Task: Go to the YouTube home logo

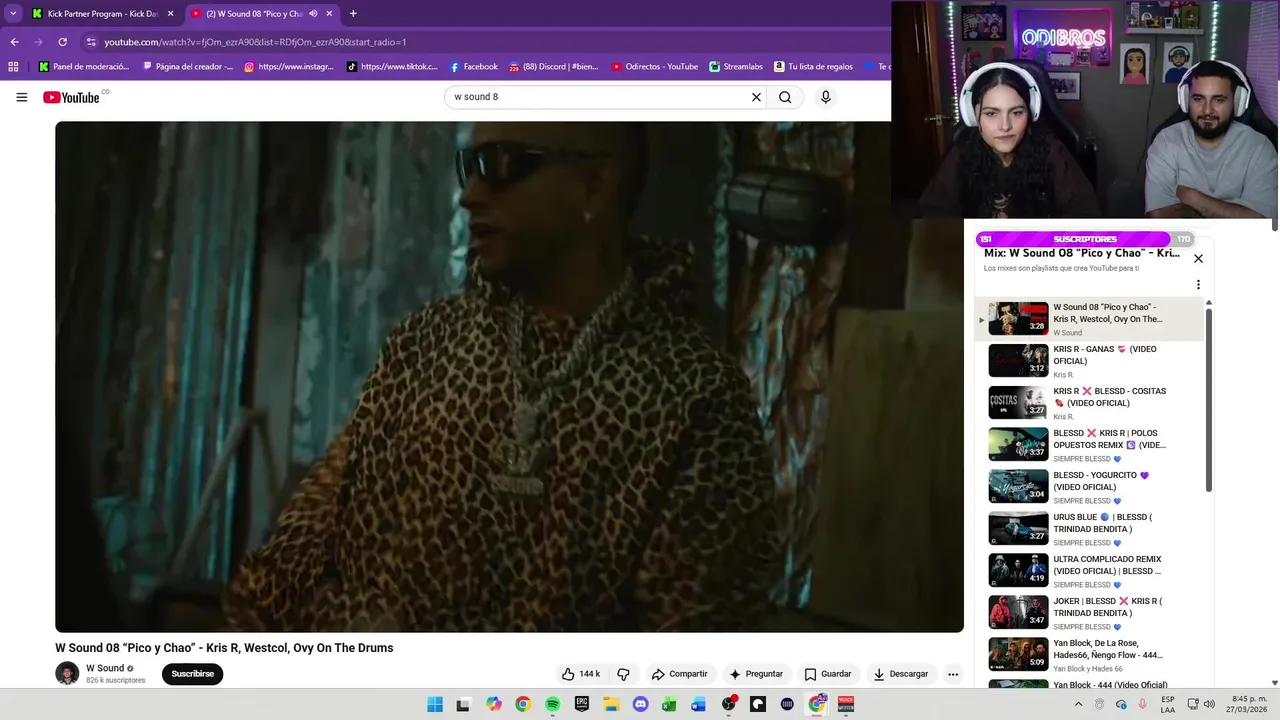Action: coord(72,97)
